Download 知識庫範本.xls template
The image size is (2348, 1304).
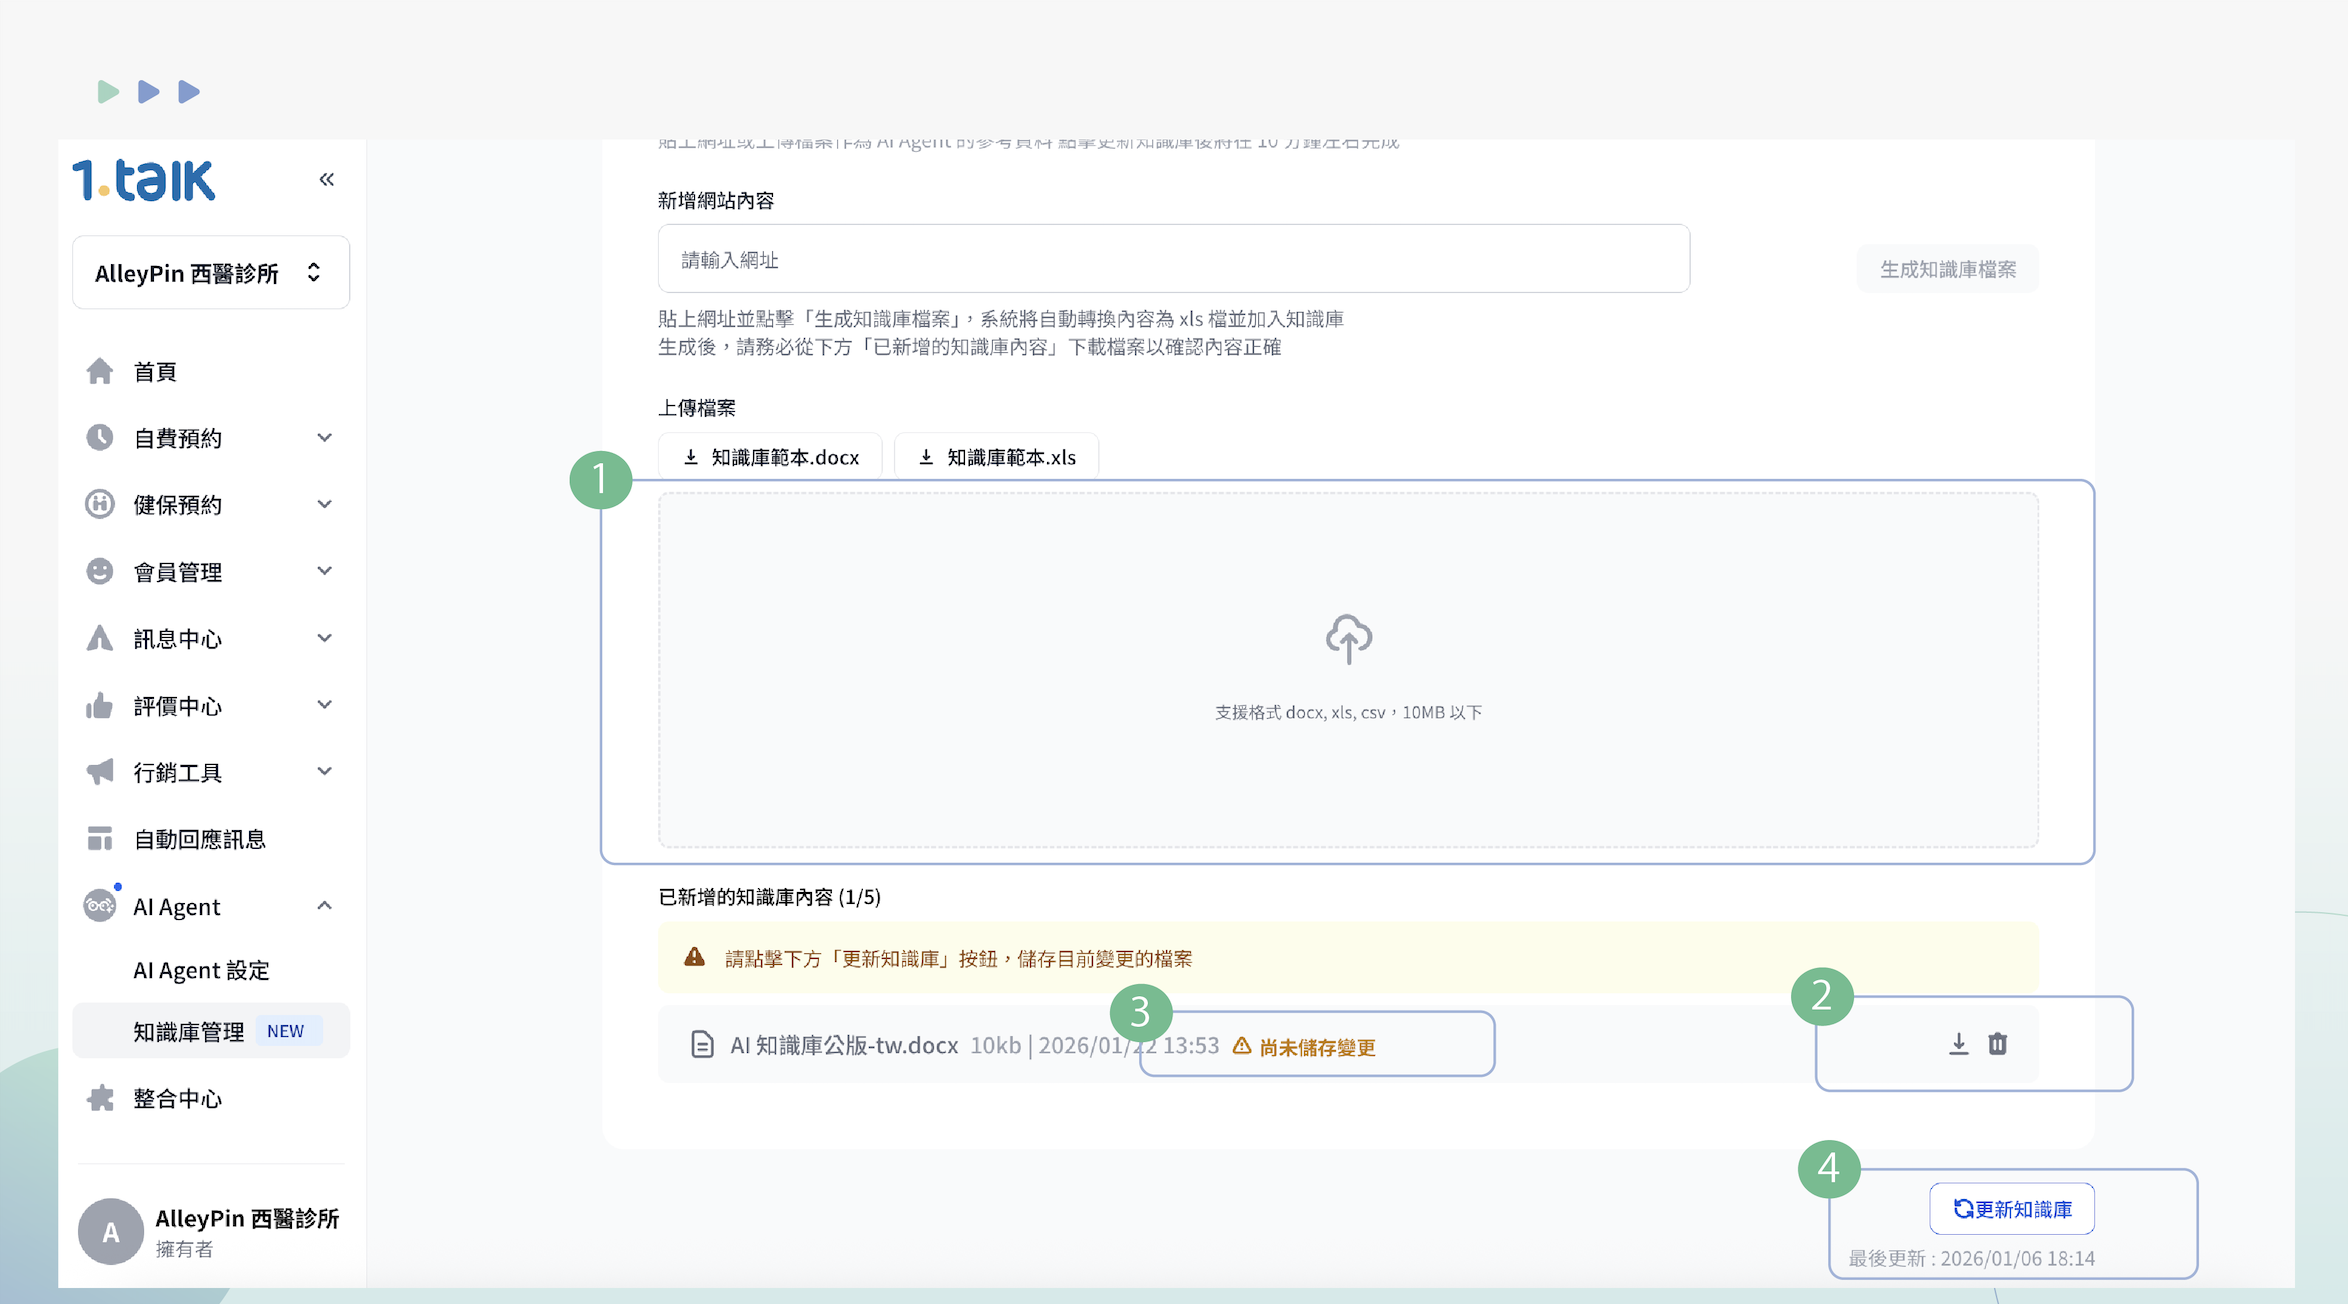997,457
